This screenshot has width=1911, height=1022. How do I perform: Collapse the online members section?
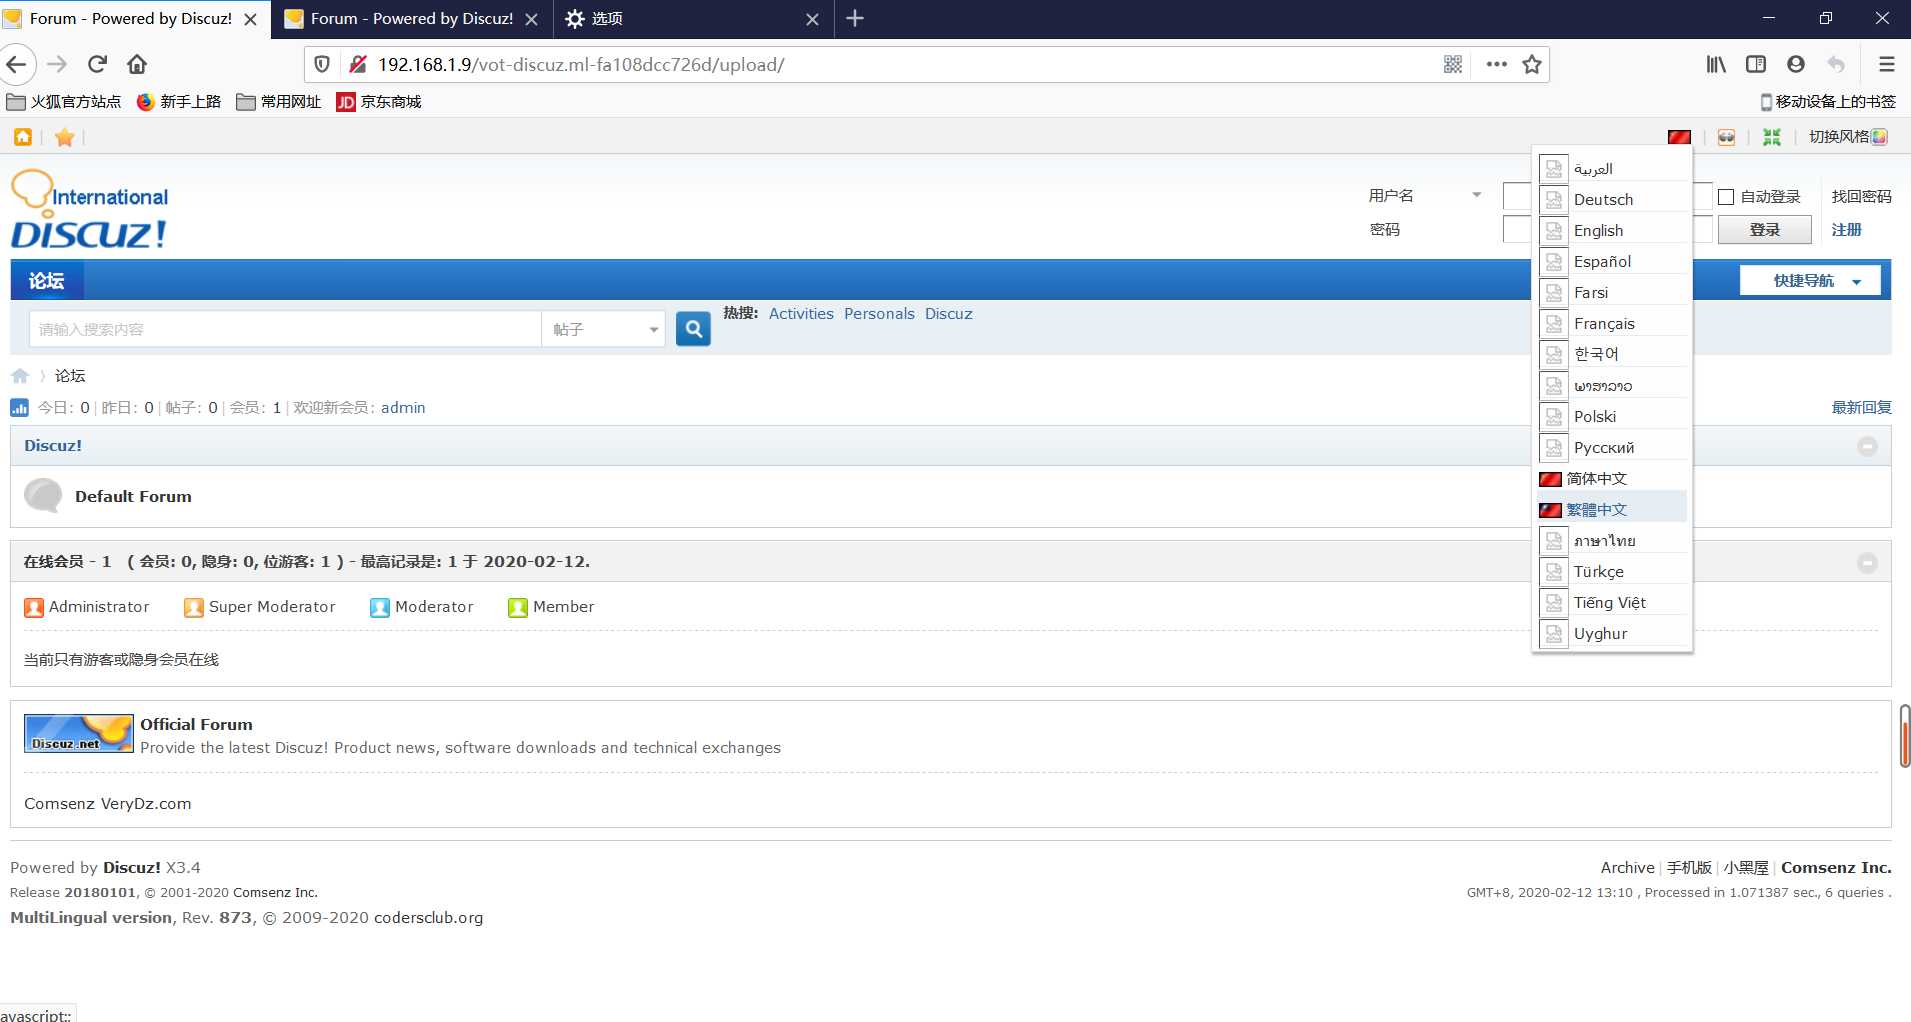click(x=1867, y=563)
